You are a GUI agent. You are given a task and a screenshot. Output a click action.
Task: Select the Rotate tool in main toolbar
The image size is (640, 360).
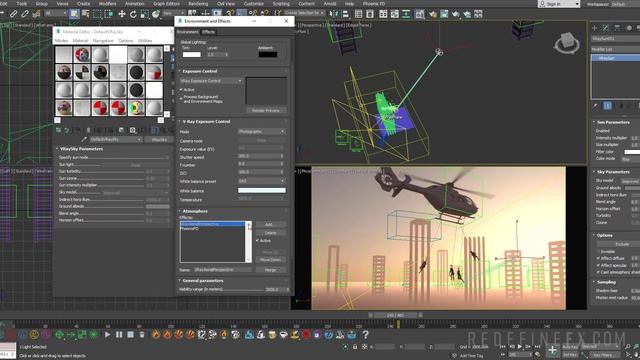[133, 14]
